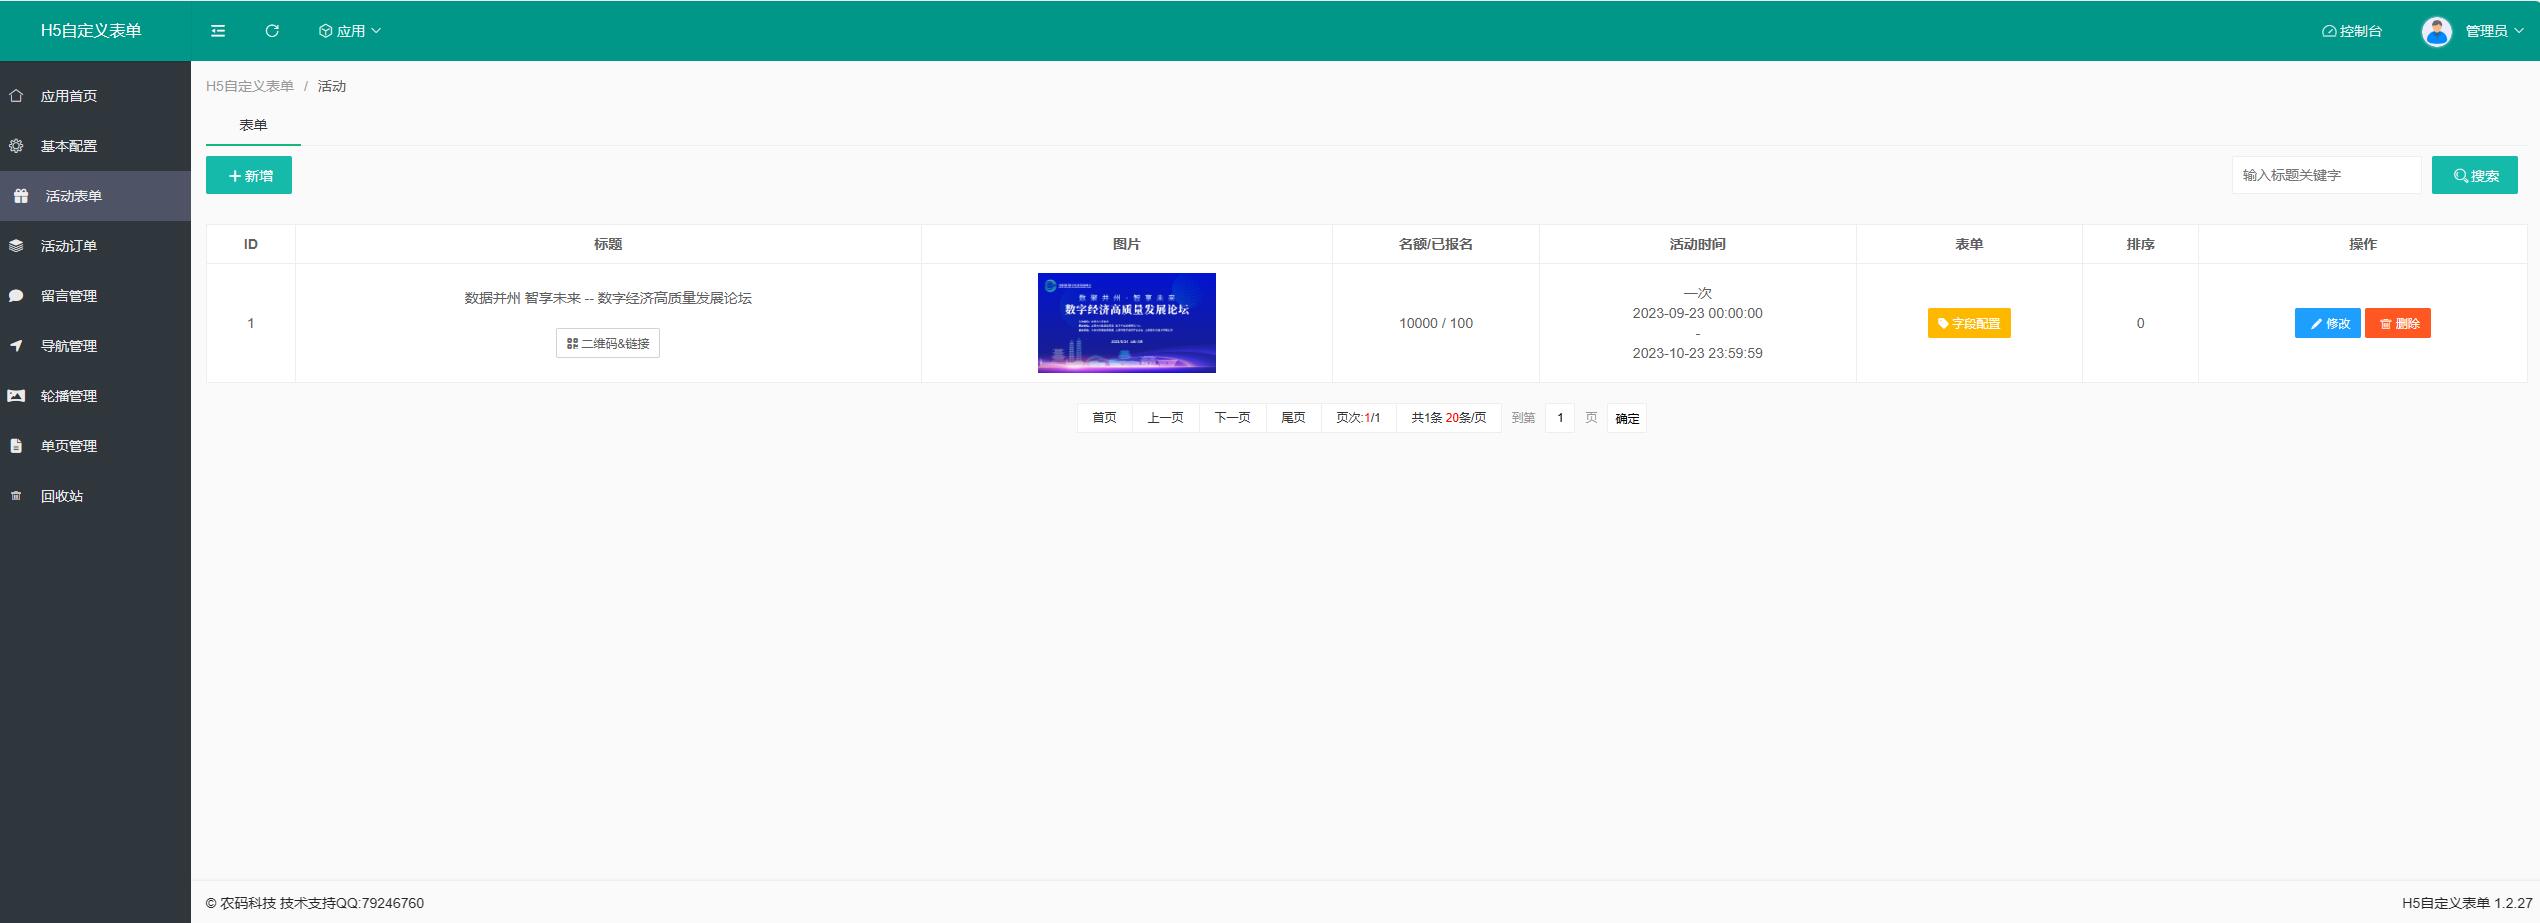
Task: Open the 字段配置 field settings
Action: click(x=1968, y=323)
